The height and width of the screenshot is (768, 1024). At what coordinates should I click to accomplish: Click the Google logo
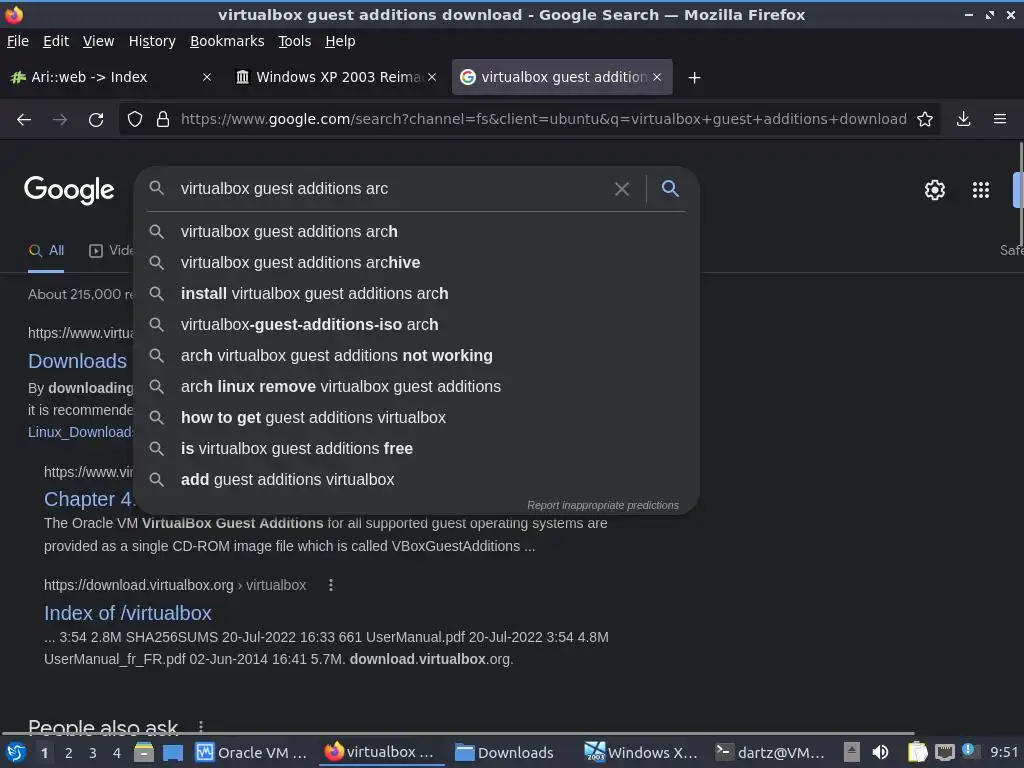69,190
